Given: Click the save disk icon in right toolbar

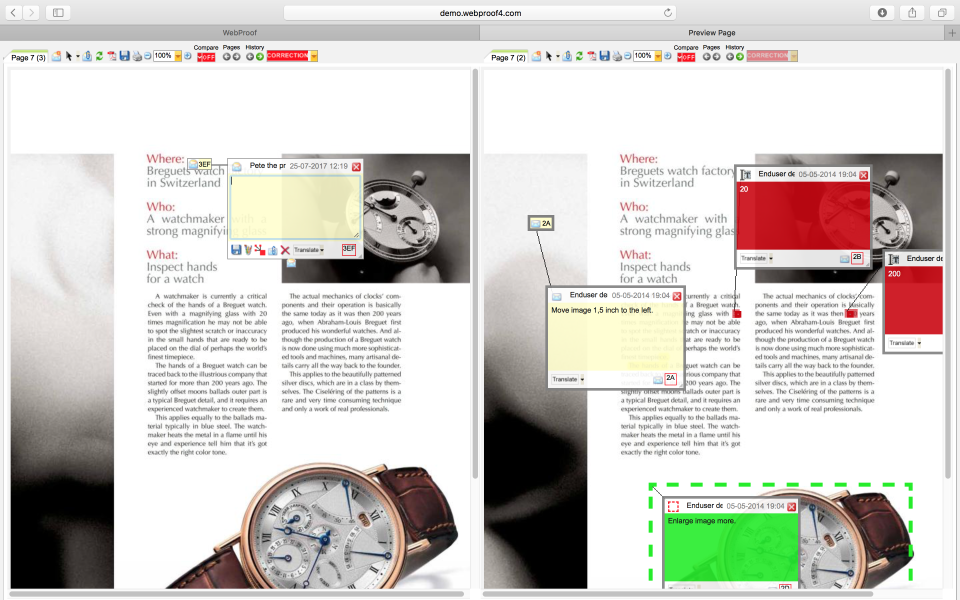Looking at the screenshot, I should 605,56.
